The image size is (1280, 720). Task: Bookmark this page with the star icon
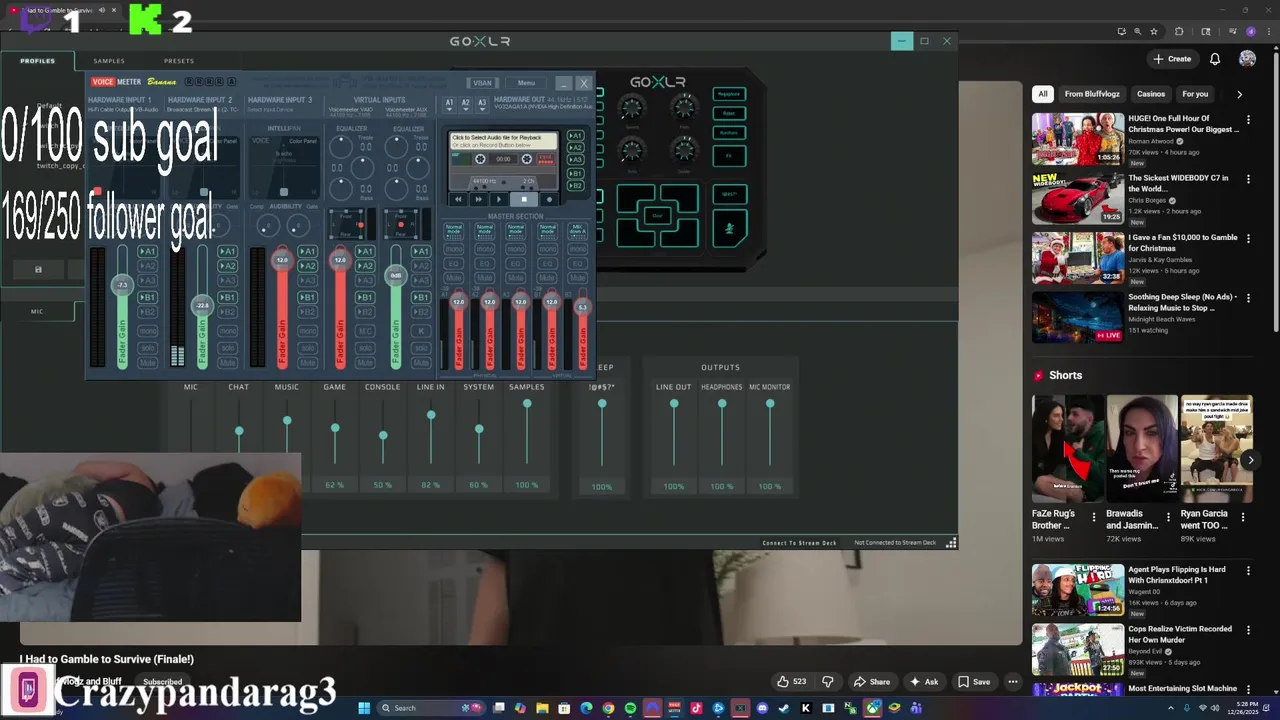pyautogui.click(x=1154, y=31)
